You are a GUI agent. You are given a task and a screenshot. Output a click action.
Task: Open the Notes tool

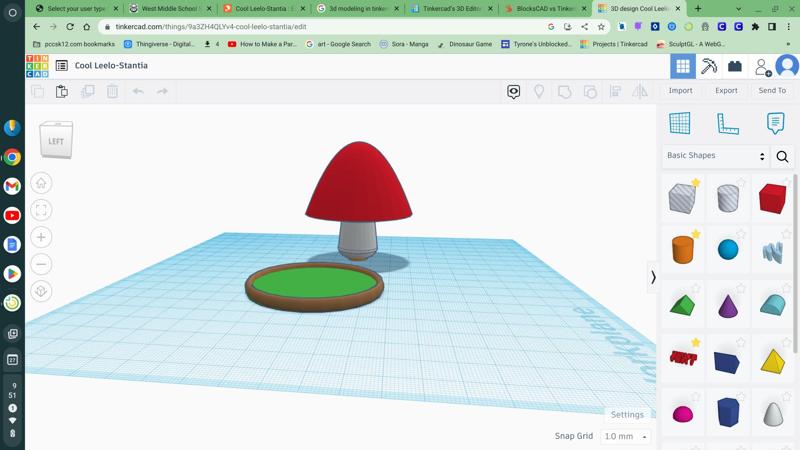(x=775, y=123)
